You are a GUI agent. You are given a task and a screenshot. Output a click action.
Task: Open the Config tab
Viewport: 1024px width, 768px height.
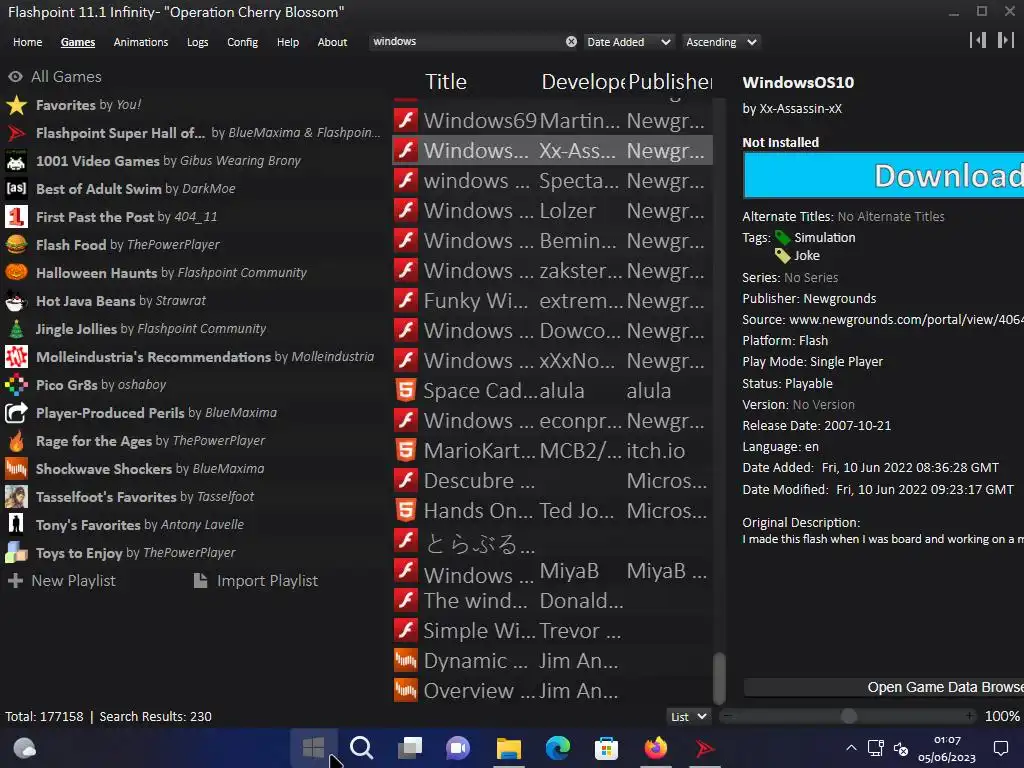[x=242, y=42]
